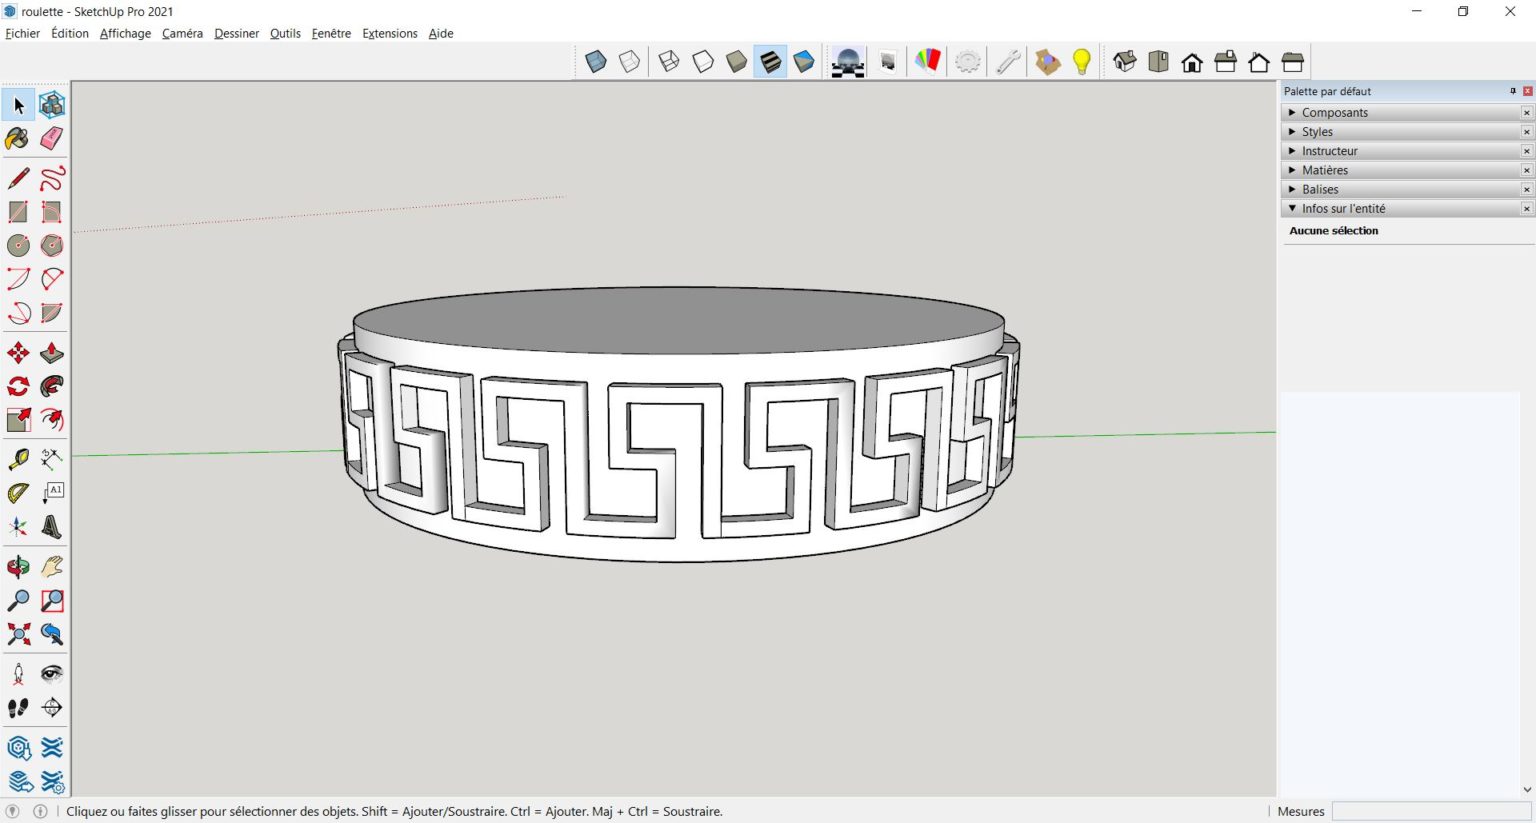
Task: Click the Mesures input field
Action: point(1430,811)
